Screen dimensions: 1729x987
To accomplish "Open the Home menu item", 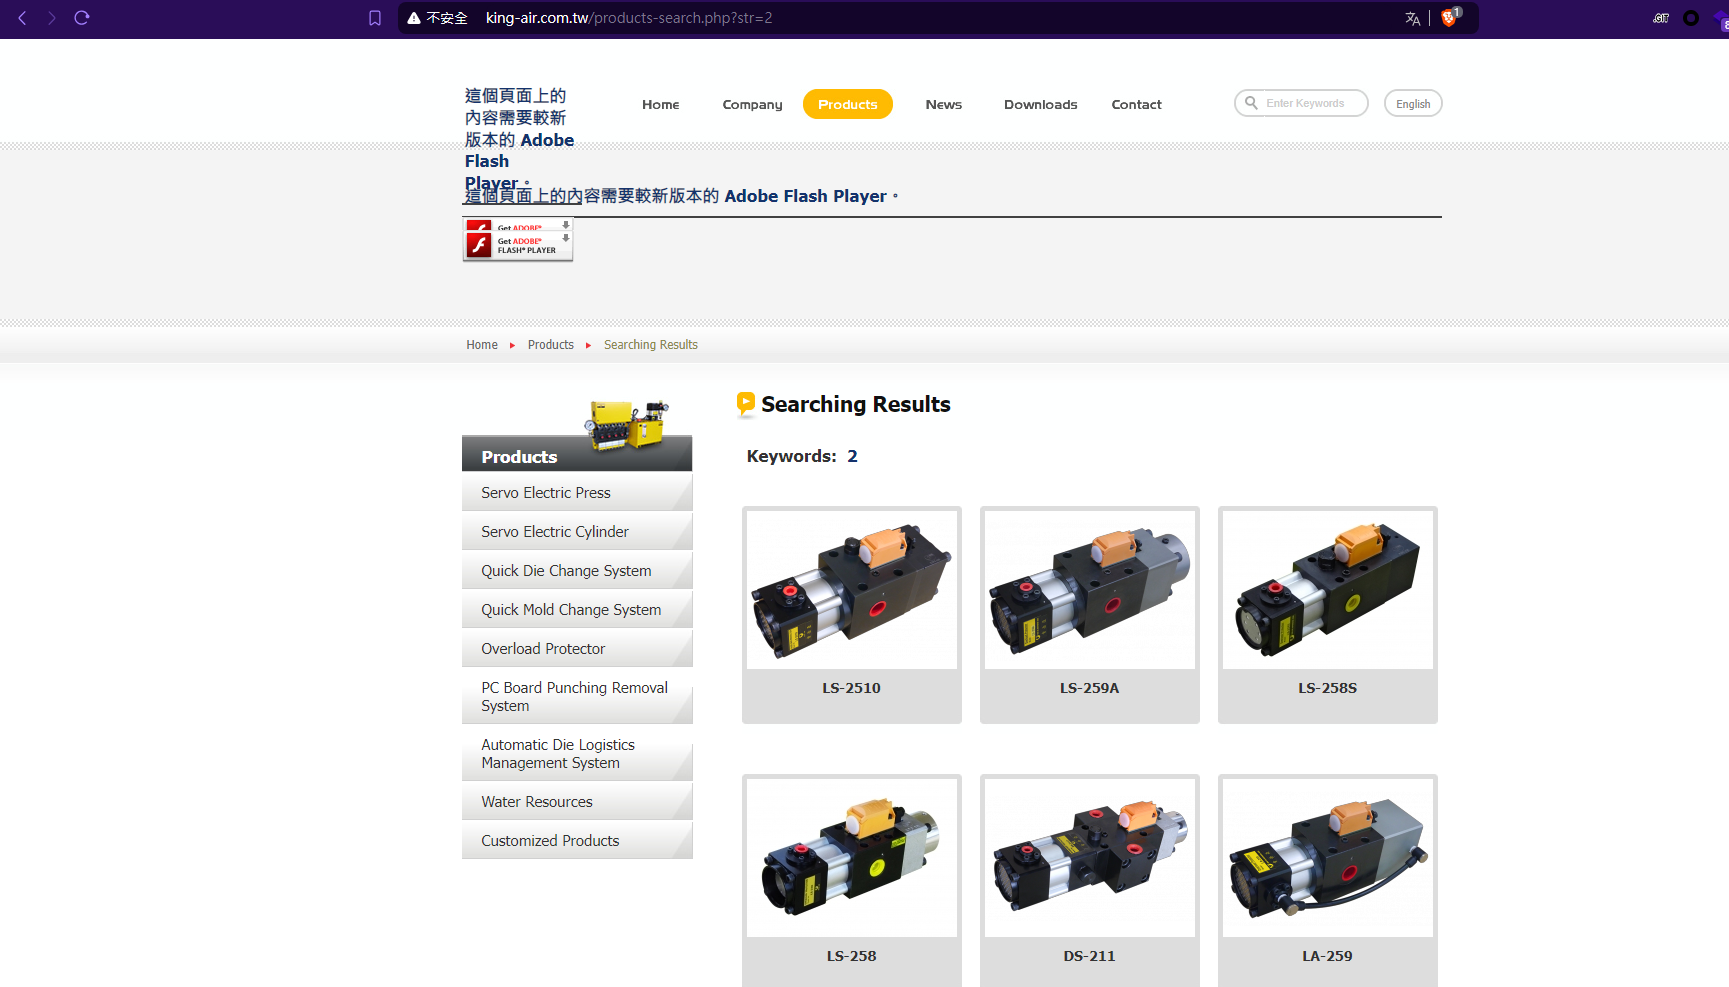I will (x=660, y=104).
